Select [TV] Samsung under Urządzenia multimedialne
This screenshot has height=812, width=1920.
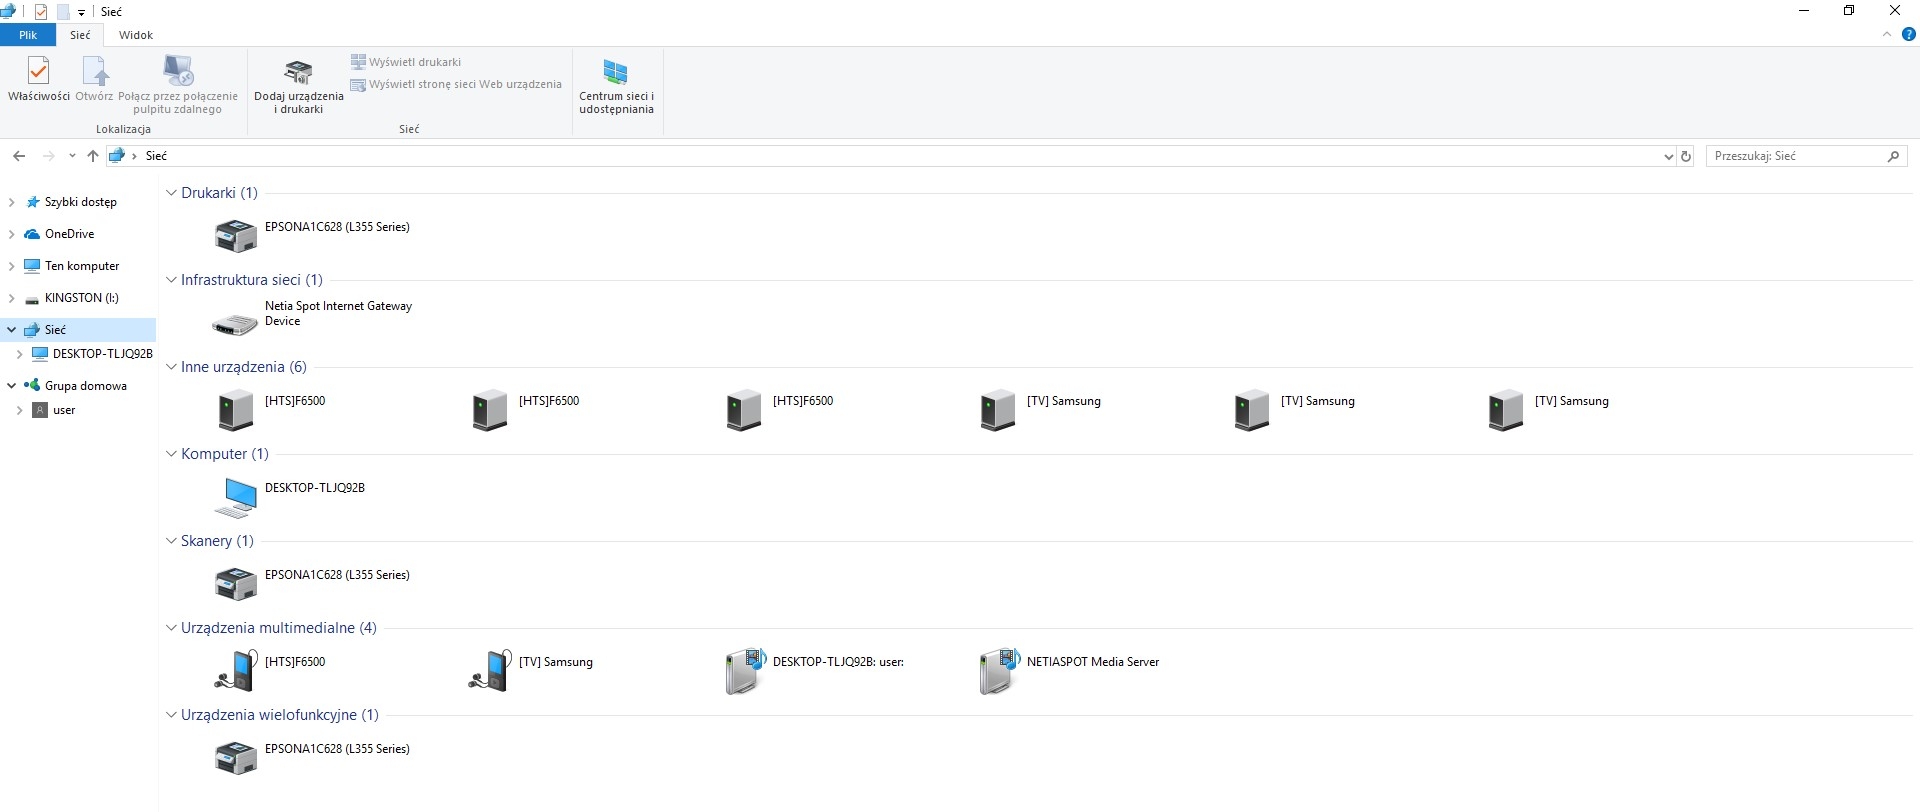[531, 671]
